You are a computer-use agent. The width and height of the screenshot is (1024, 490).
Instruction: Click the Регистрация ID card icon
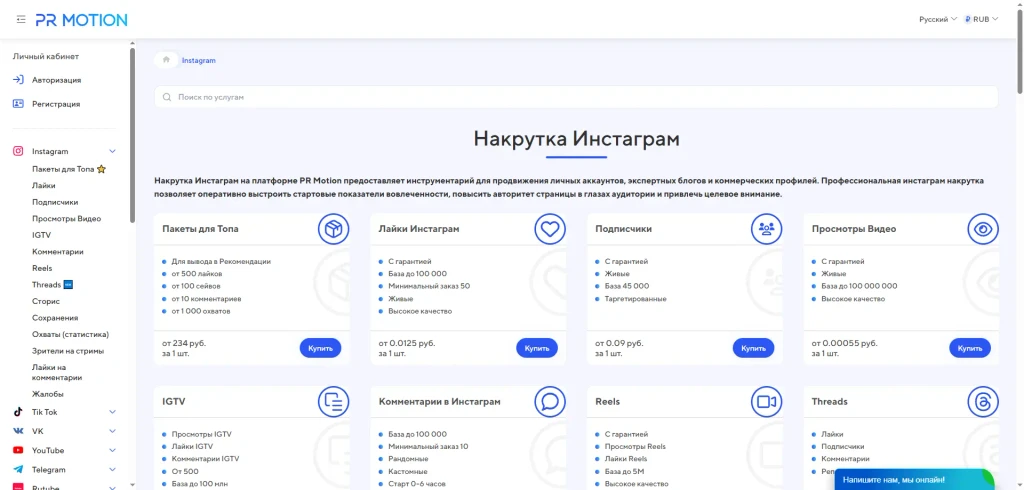(x=18, y=103)
